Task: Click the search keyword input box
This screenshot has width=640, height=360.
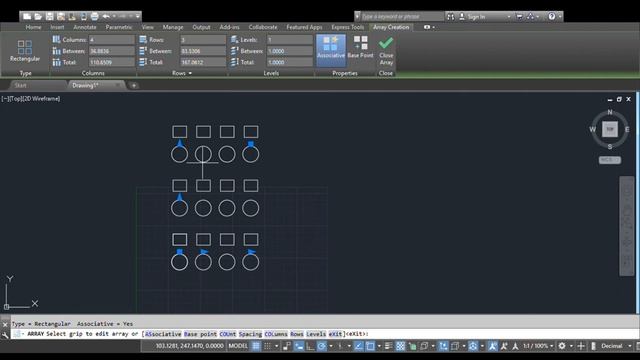Action: (x=402, y=16)
